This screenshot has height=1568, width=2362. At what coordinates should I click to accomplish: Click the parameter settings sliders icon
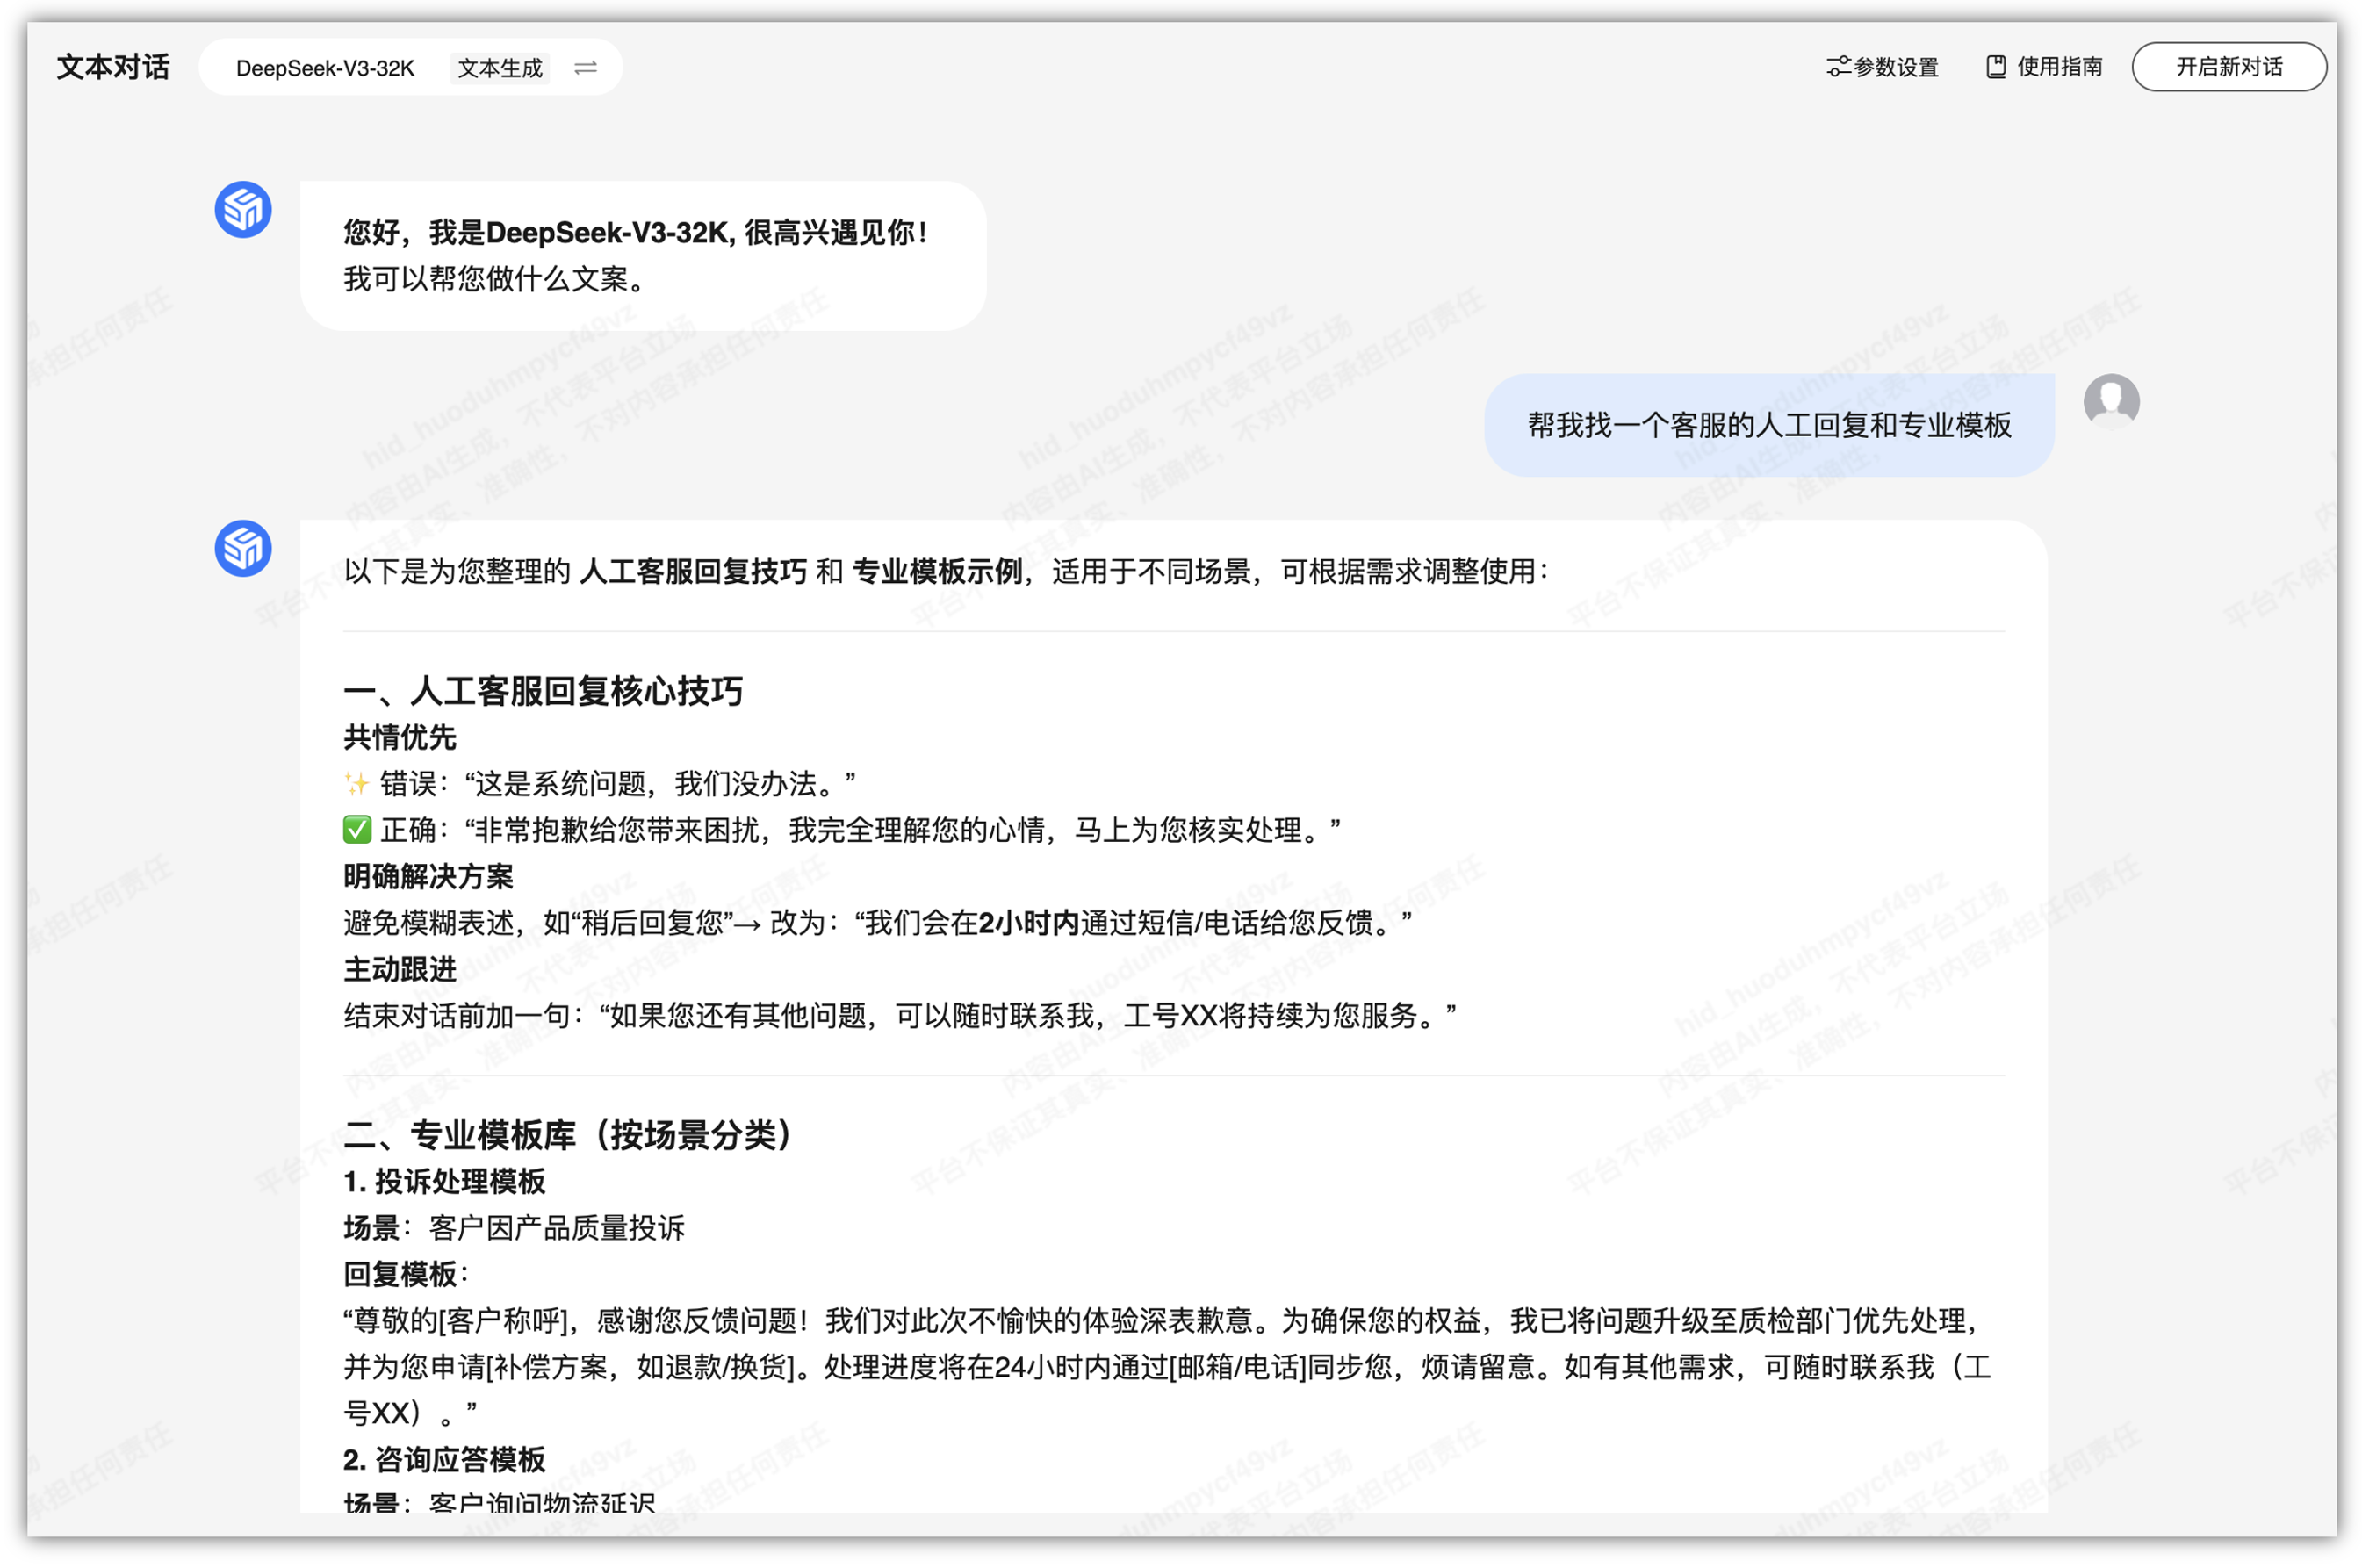1838,66
